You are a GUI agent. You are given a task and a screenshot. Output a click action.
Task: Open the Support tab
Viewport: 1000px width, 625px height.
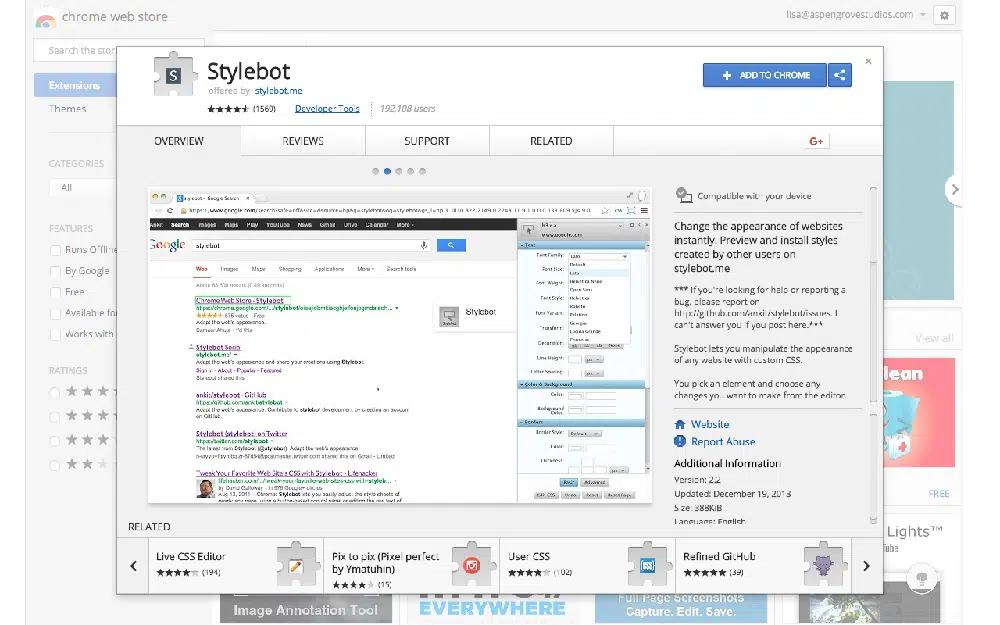[427, 141]
